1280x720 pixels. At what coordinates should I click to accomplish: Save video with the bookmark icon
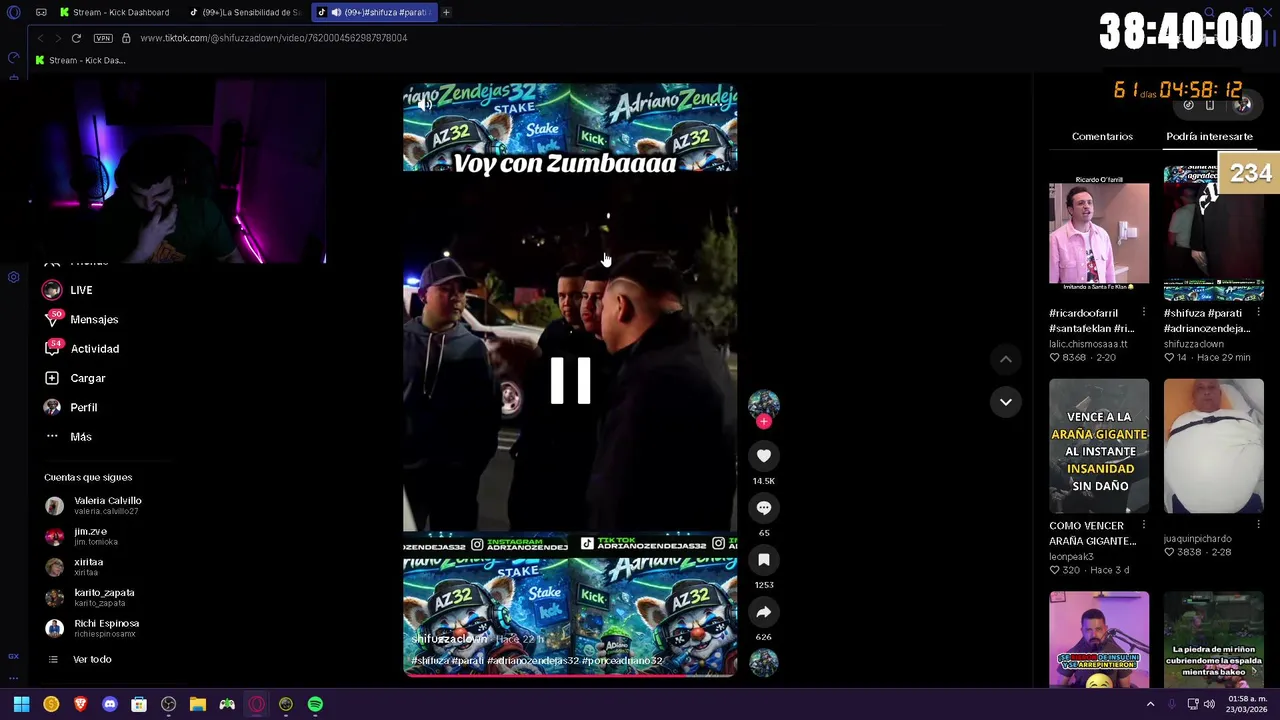[763, 560]
